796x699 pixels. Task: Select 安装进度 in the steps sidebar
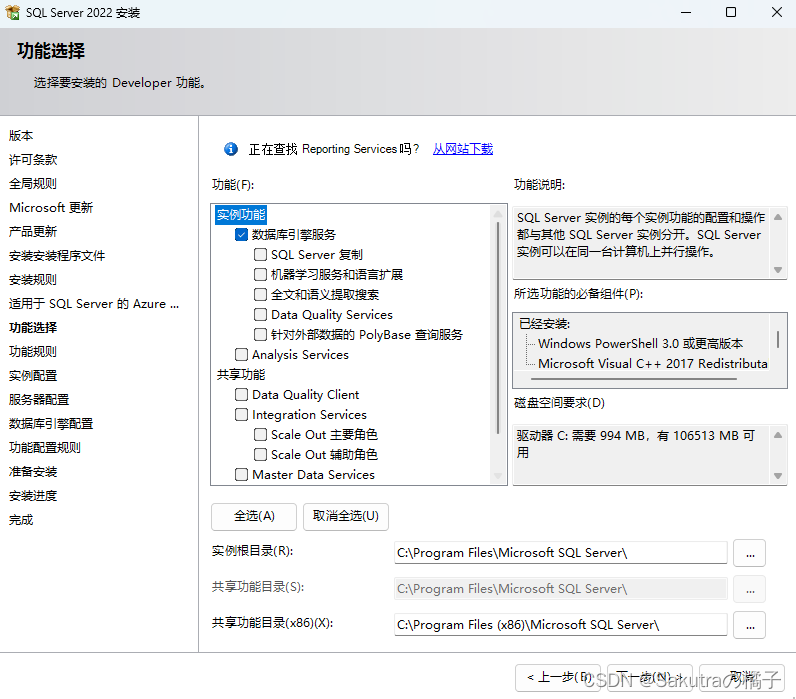tap(32, 495)
